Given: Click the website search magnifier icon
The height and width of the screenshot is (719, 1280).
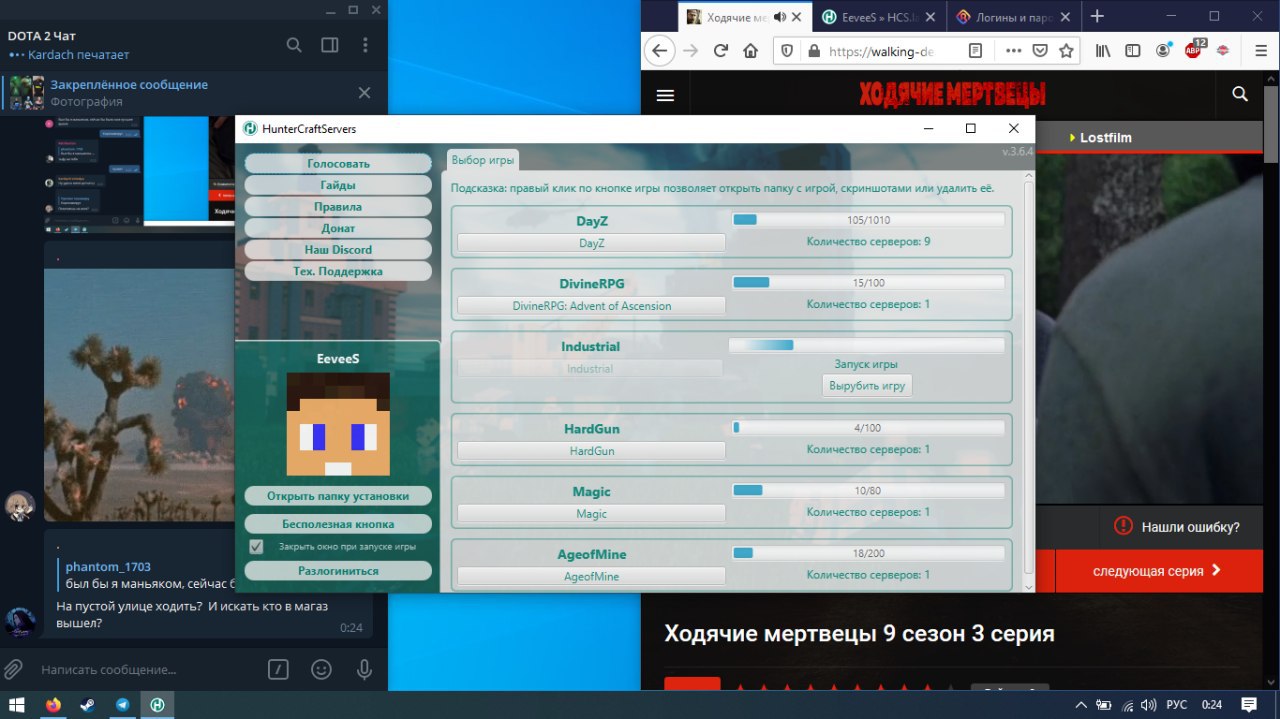Looking at the screenshot, I should click(1240, 94).
